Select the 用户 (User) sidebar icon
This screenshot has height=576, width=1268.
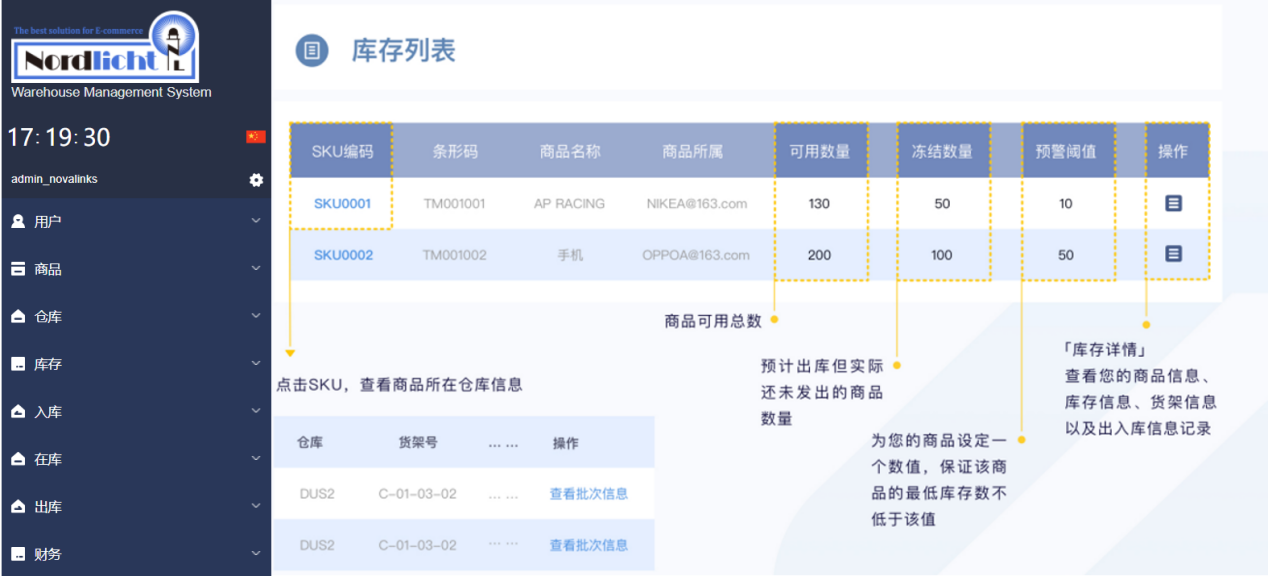click(18, 220)
